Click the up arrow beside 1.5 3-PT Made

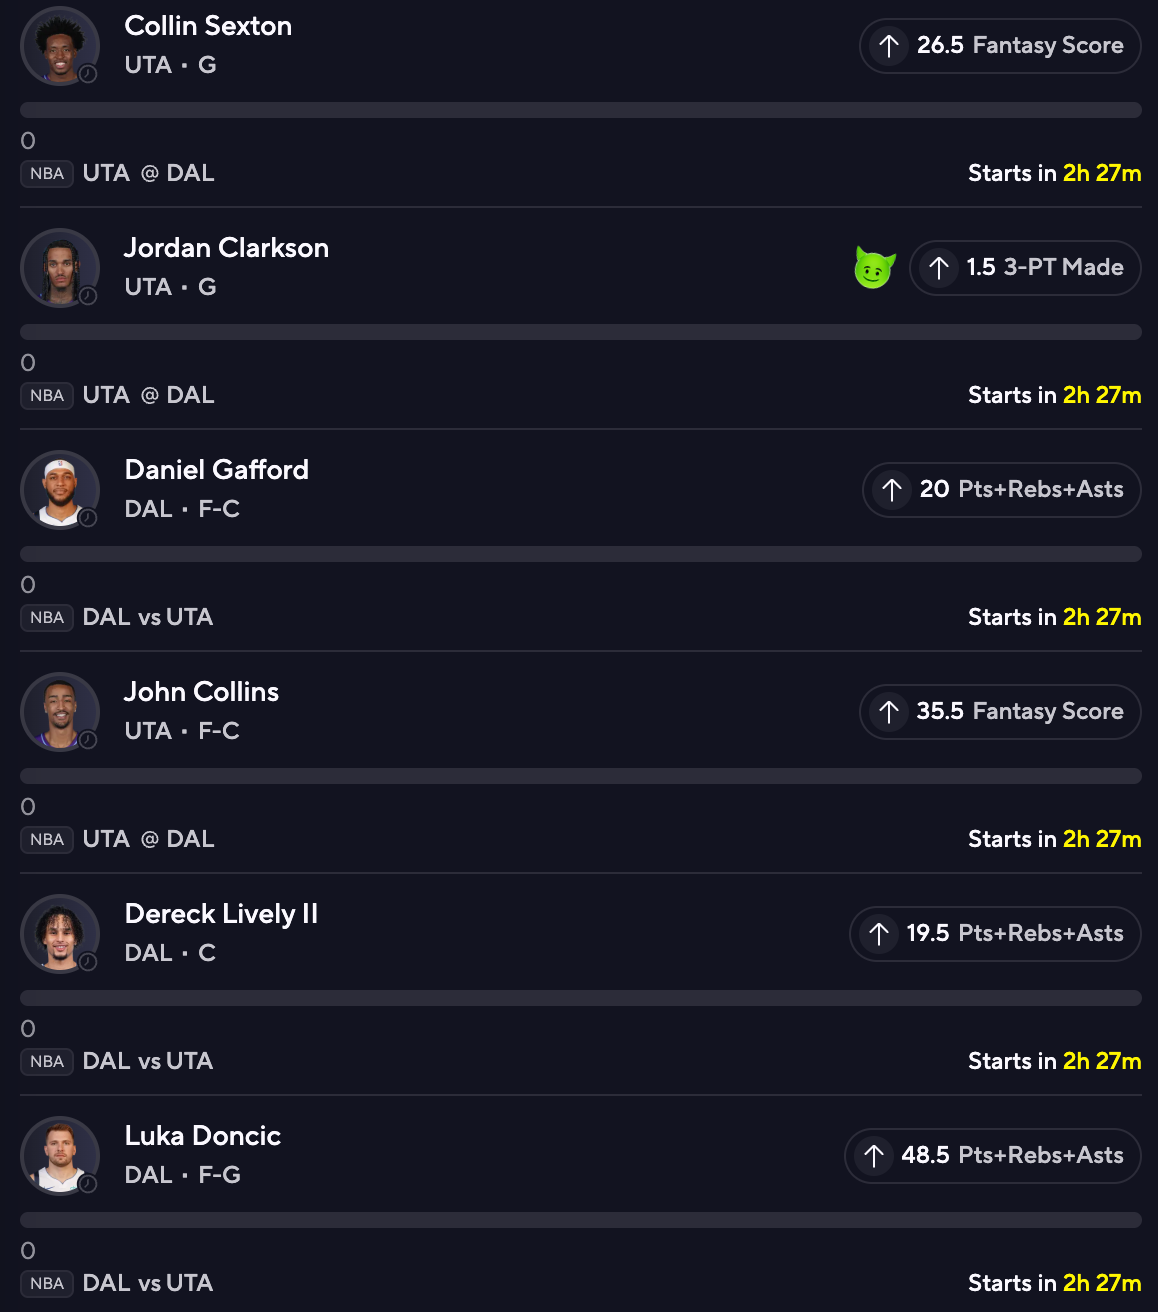click(x=938, y=268)
